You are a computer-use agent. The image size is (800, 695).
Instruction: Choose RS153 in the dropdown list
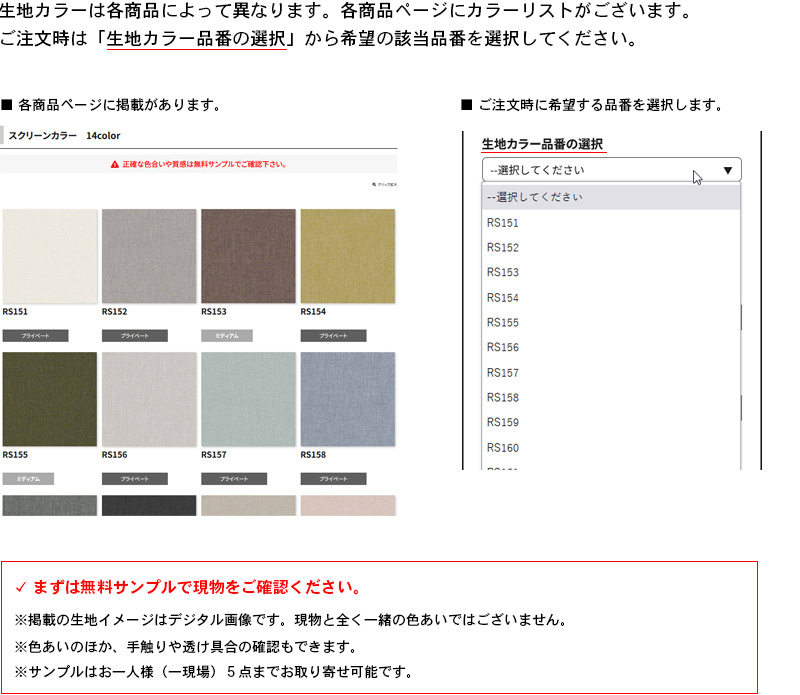click(x=503, y=273)
